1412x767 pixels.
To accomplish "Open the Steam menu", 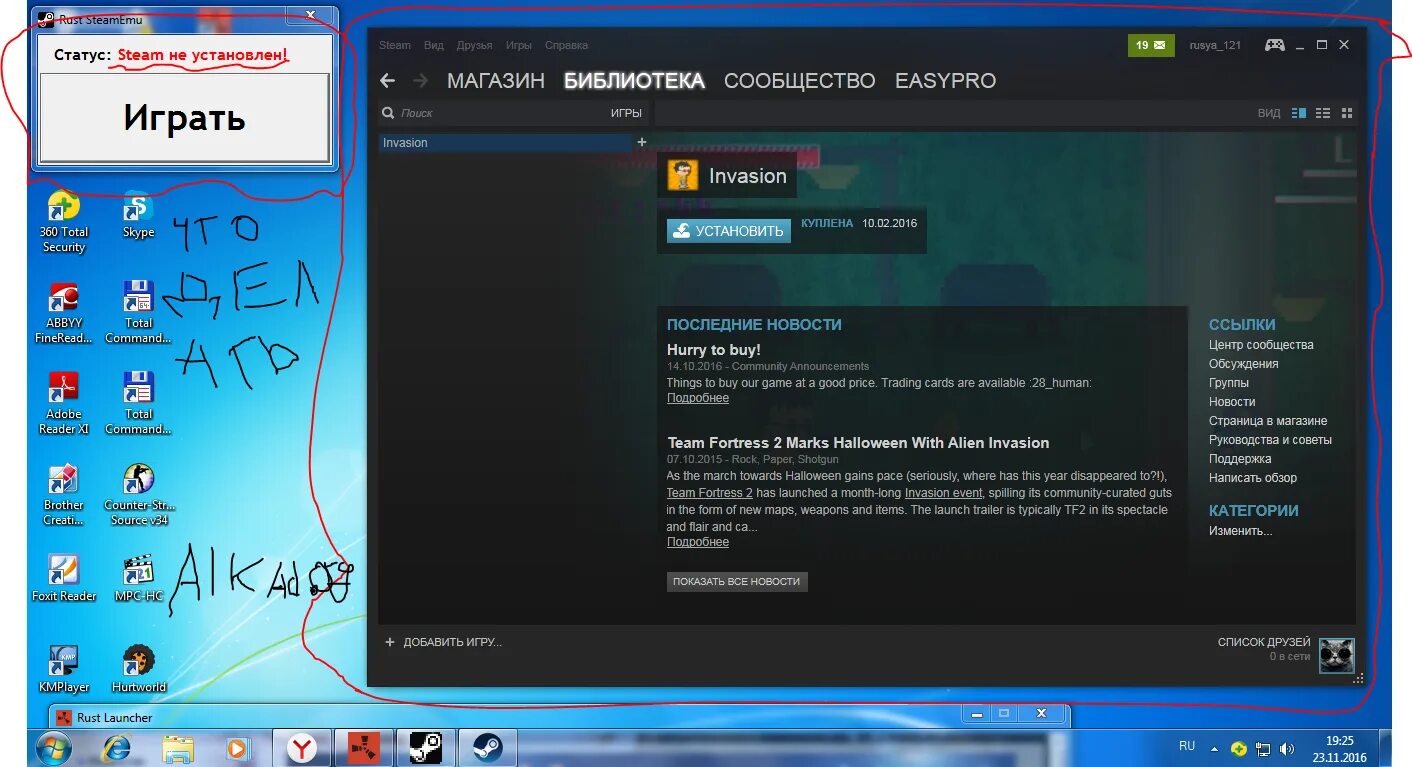I will point(394,45).
